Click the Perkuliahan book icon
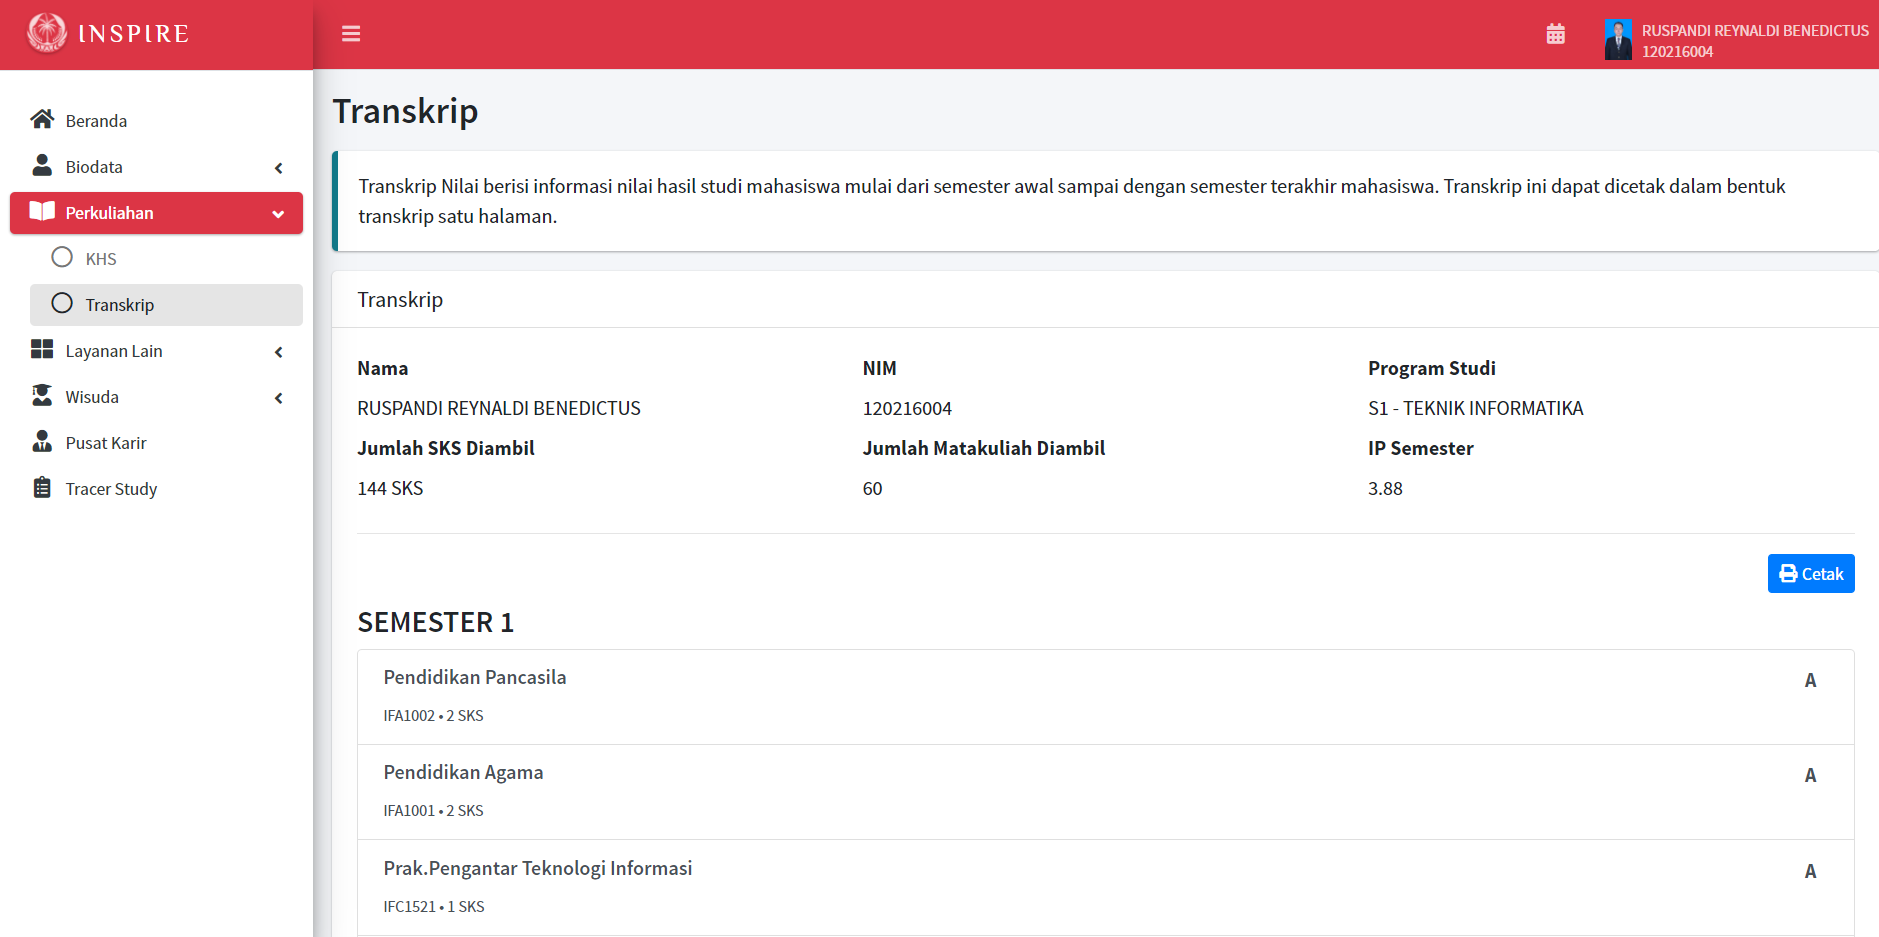This screenshot has width=1879, height=937. (x=42, y=212)
